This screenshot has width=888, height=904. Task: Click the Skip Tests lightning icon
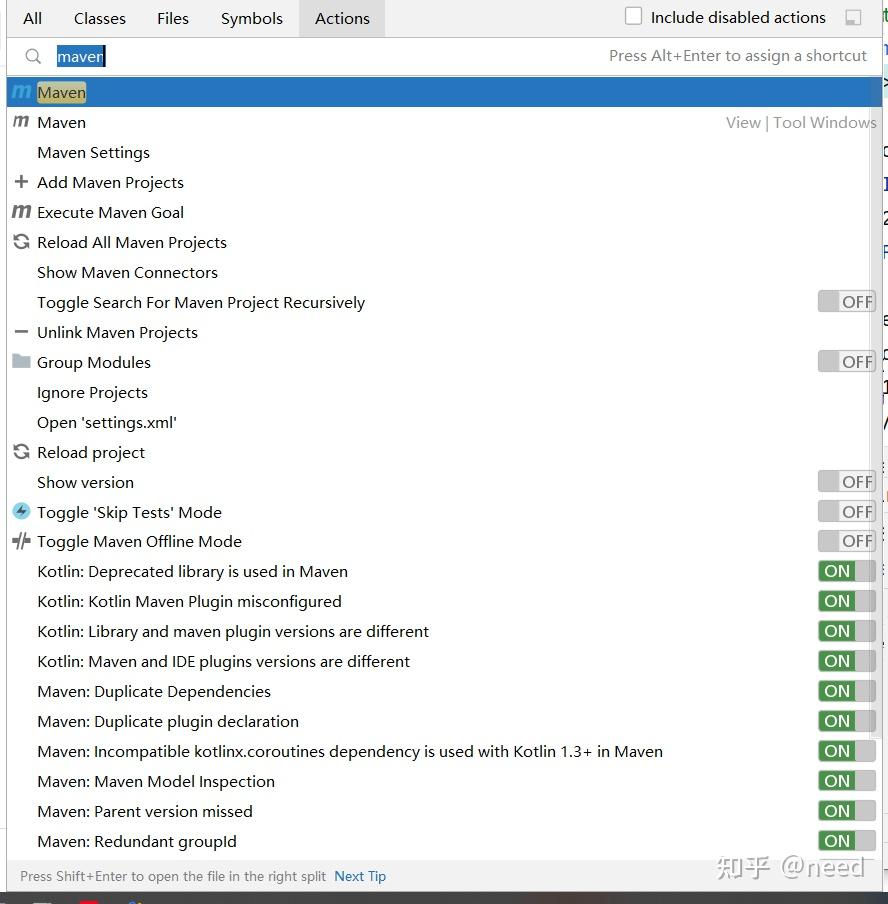click(x=21, y=511)
